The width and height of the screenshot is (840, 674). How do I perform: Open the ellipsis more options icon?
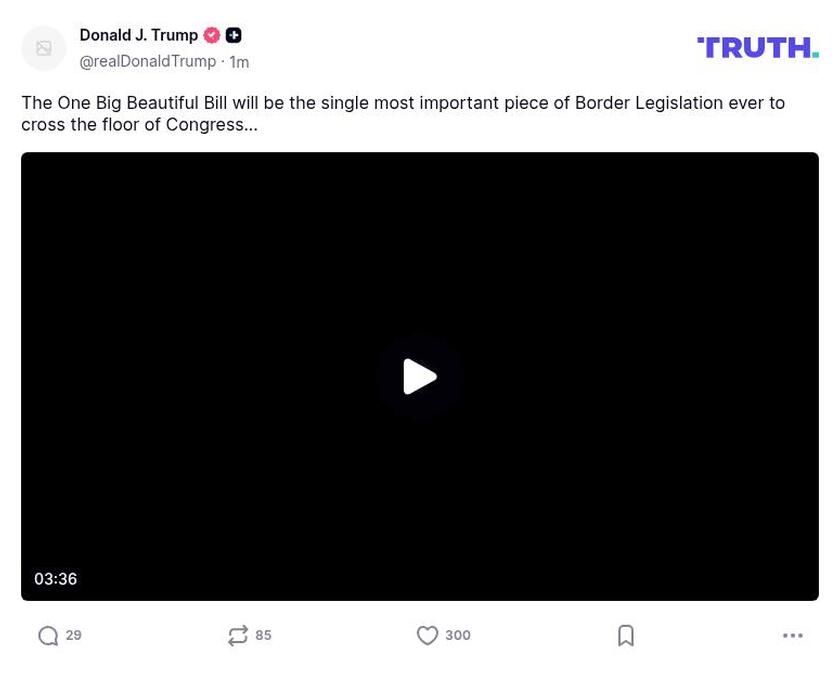[x=793, y=635]
